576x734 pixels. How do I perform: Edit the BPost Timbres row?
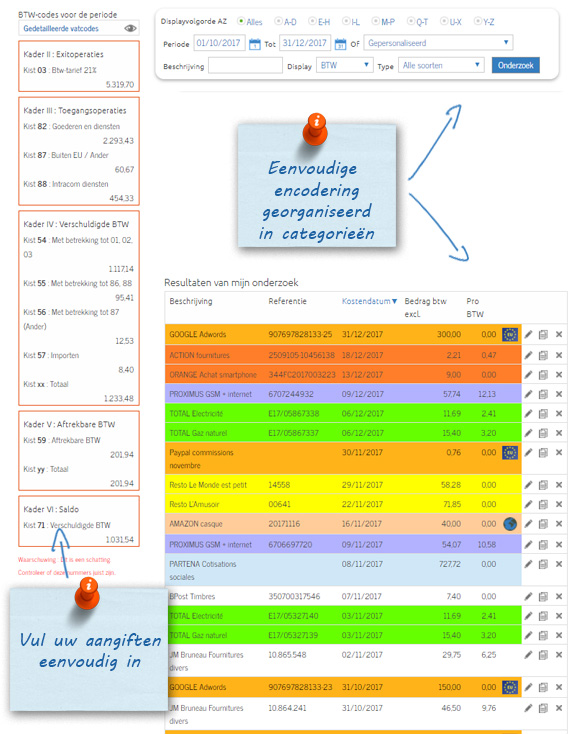(528, 596)
